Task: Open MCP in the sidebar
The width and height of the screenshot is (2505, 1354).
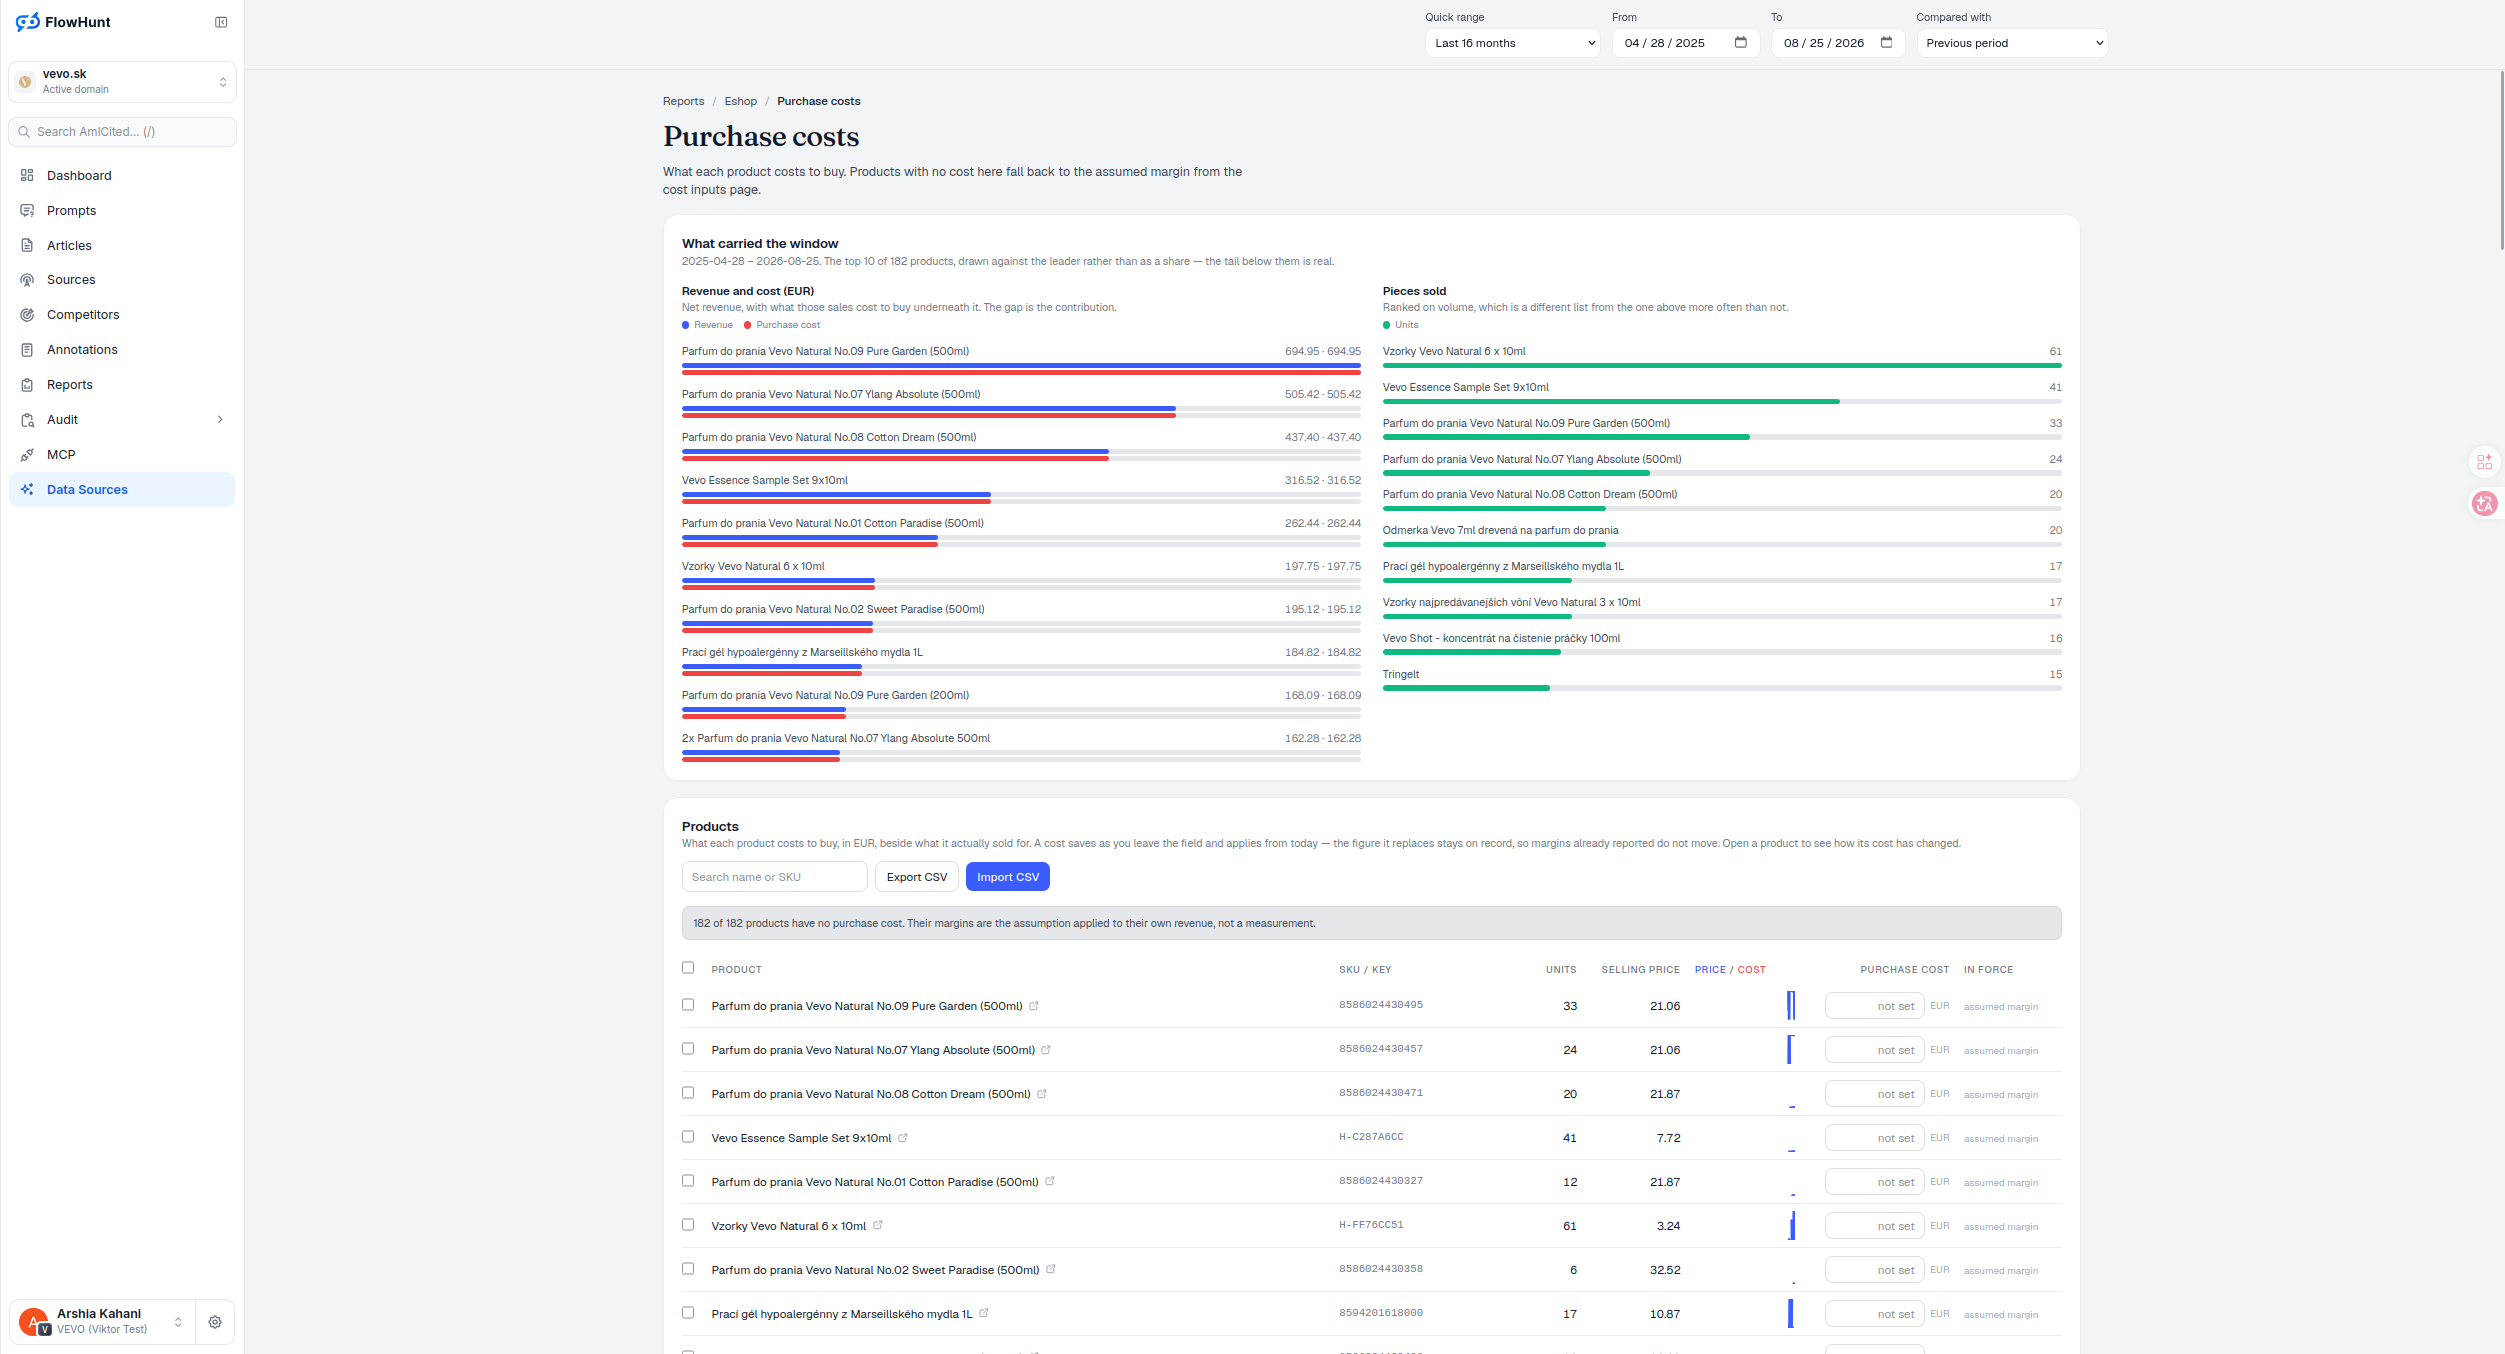Action: click(x=122, y=455)
